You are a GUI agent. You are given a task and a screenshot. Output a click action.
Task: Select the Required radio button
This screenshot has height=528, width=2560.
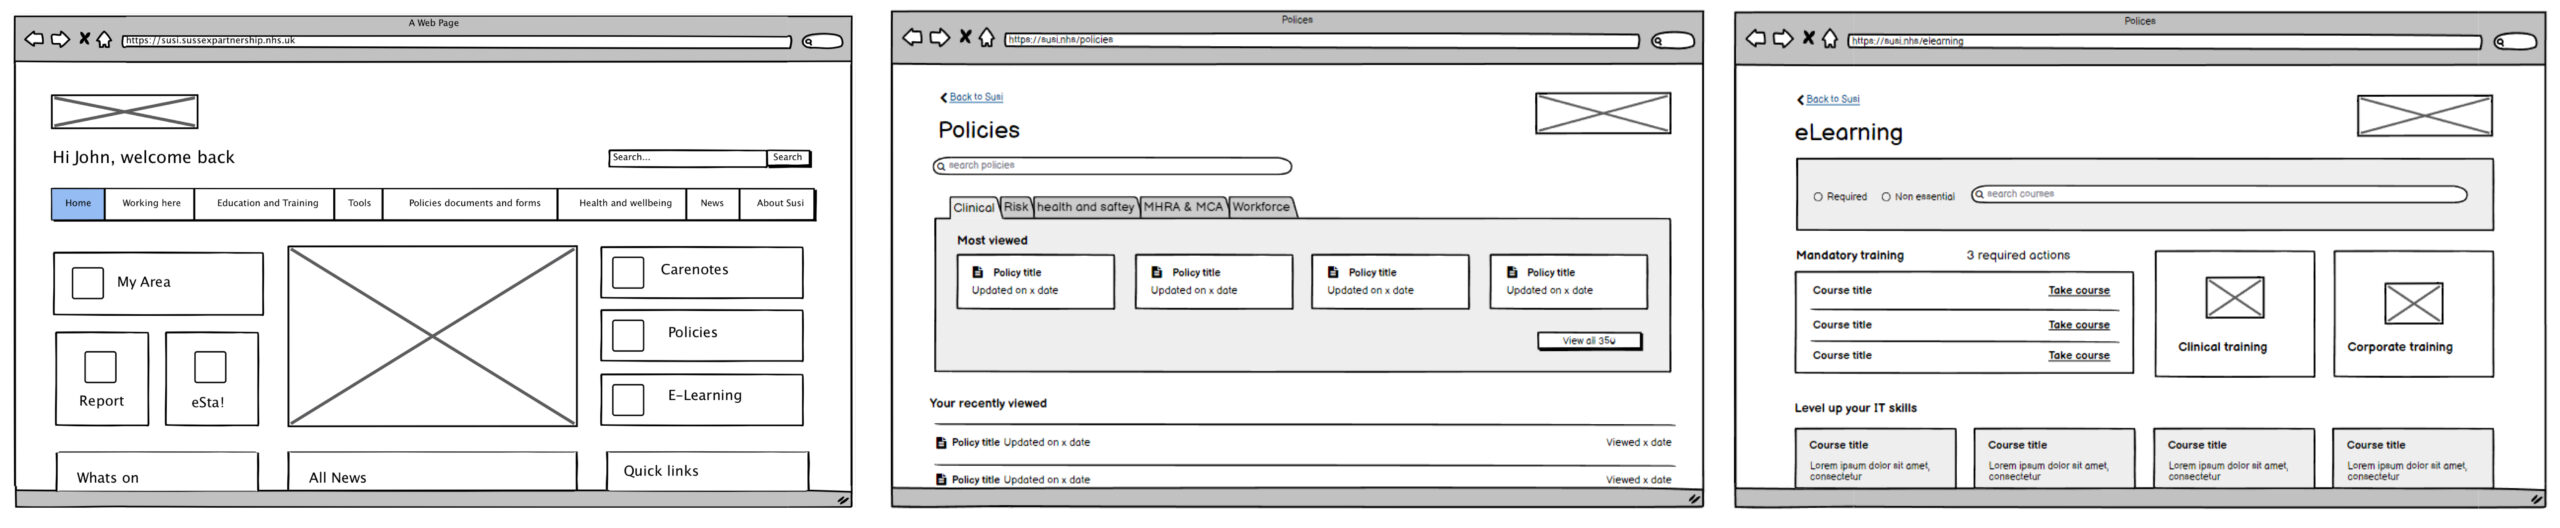(1818, 197)
